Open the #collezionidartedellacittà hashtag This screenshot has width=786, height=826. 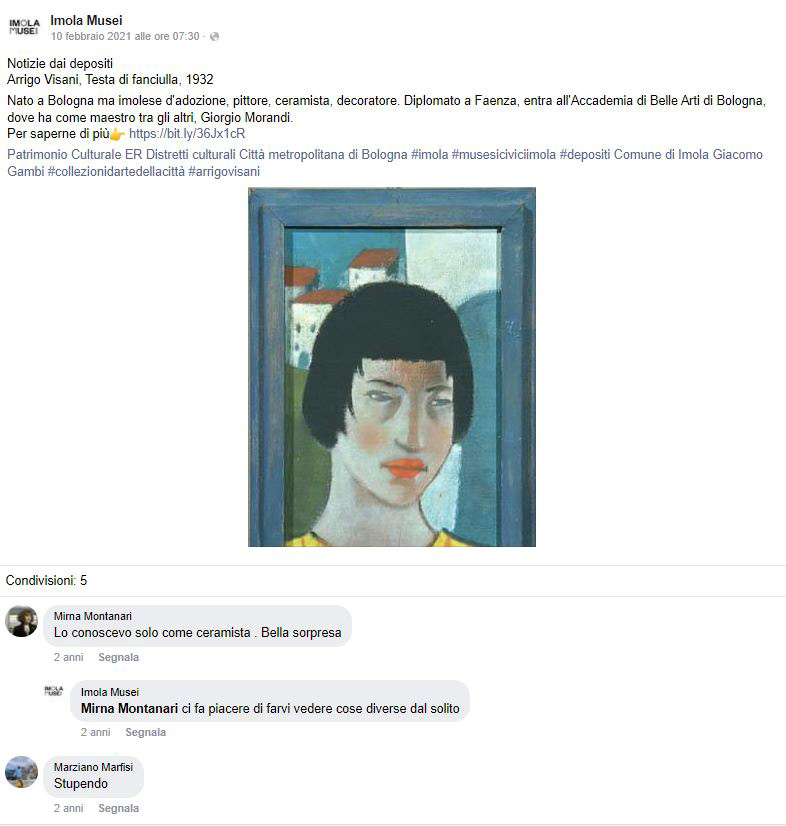pyautogui.click(x=116, y=171)
